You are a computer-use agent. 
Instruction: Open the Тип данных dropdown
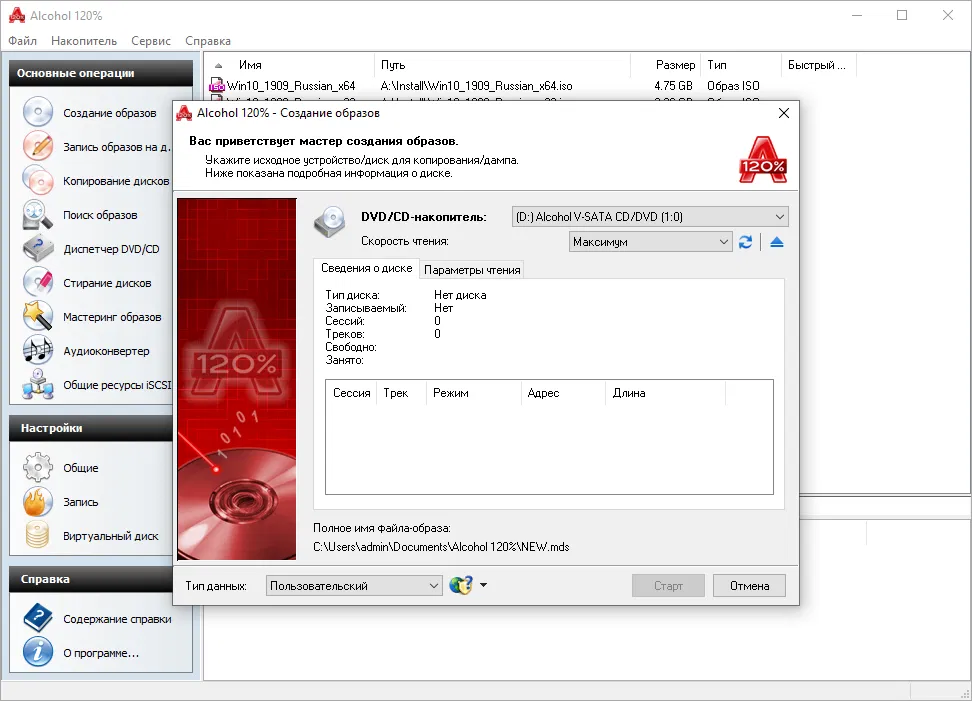[x=354, y=586]
